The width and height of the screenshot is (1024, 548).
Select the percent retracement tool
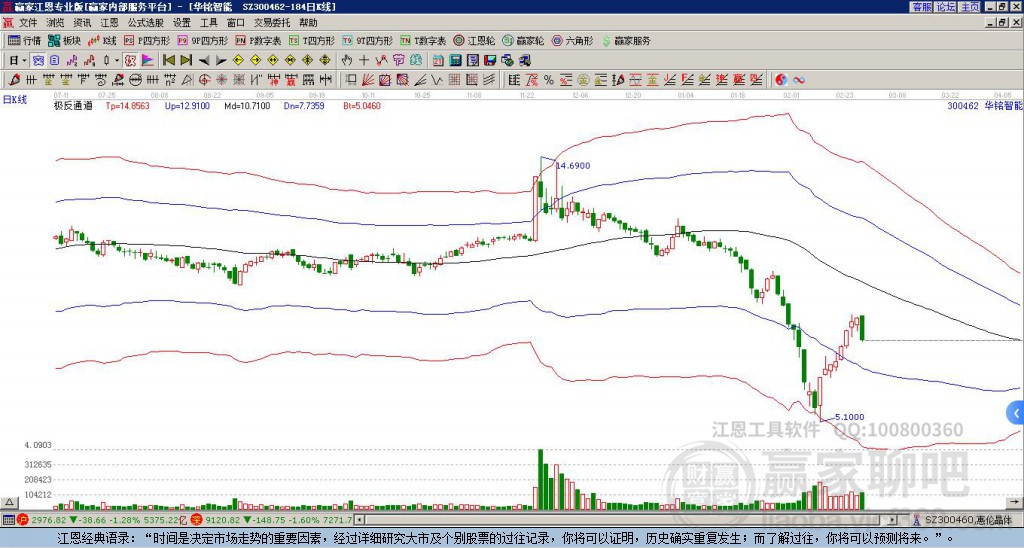549,80
